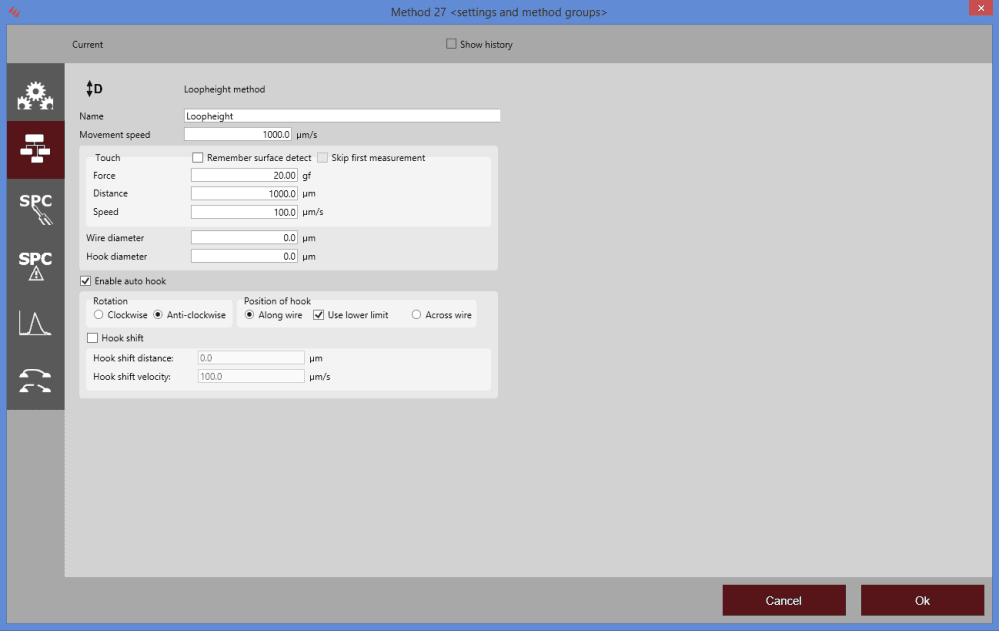The width and height of the screenshot is (999, 631).
Task: Choose Across wire hook position
Action: [416, 315]
